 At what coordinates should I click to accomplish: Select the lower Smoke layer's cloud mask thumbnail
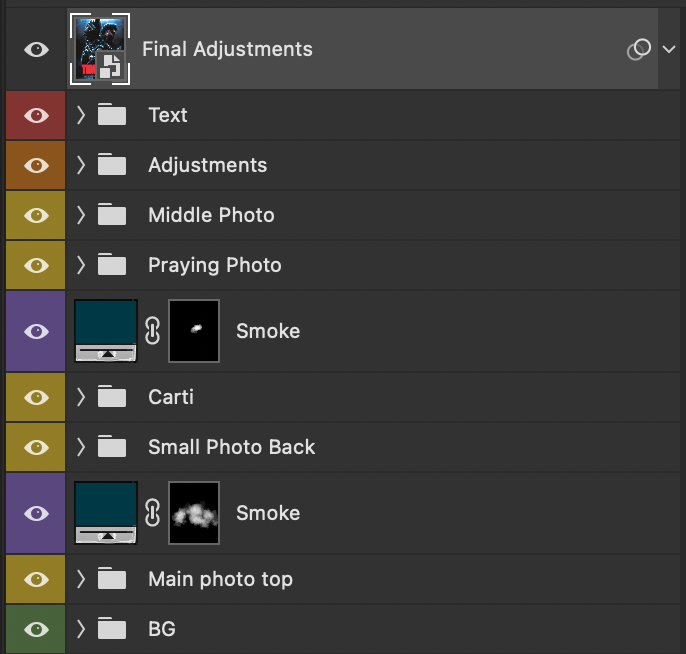[194, 513]
